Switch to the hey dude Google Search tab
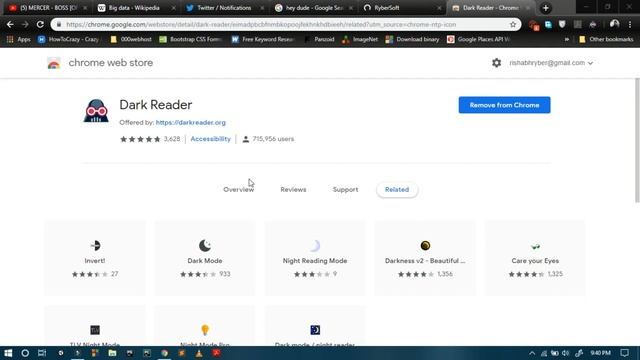The width and height of the screenshot is (640, 360). [313, 8]
